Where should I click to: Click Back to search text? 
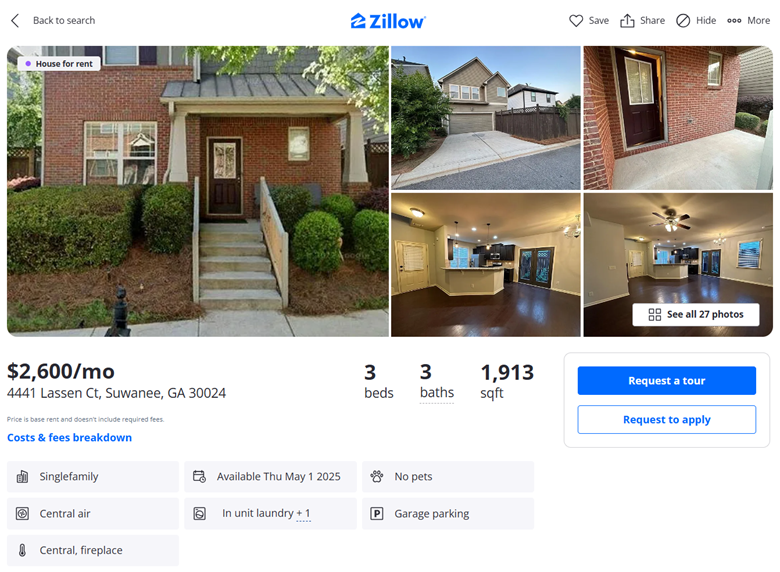tap(64, 20)
